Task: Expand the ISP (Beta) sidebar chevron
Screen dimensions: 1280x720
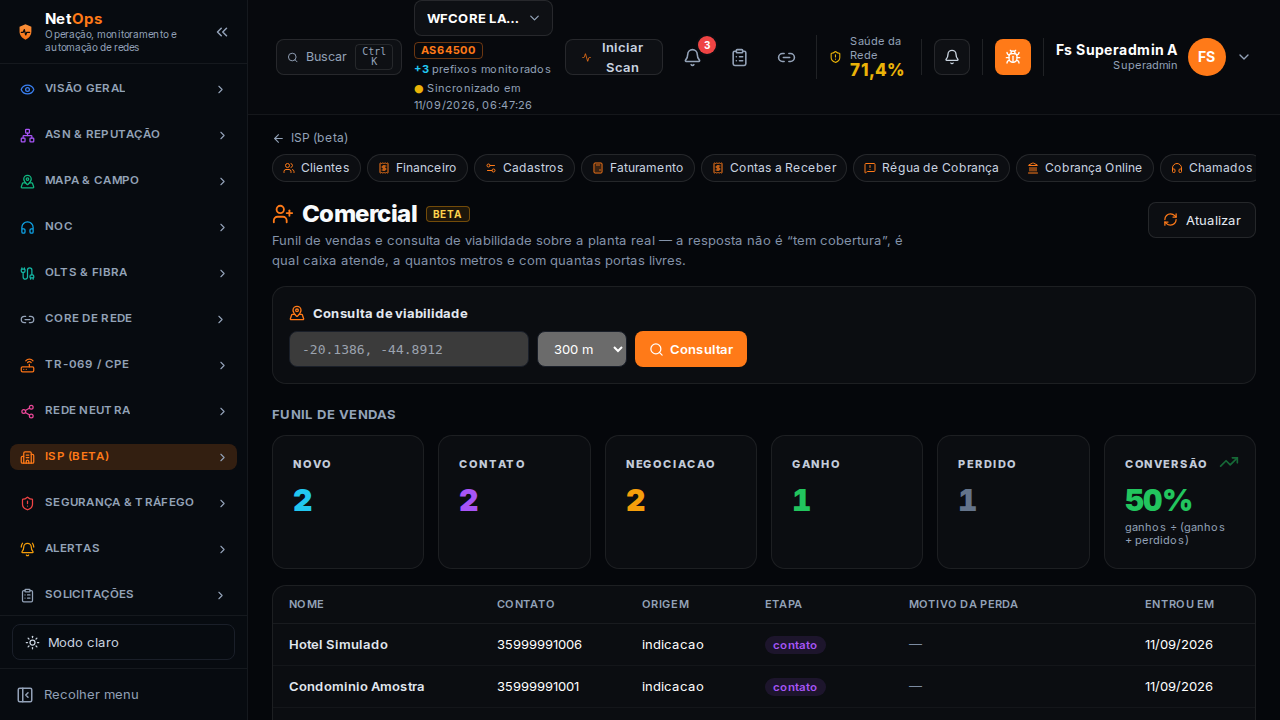Action: click(x=222, y=457)
